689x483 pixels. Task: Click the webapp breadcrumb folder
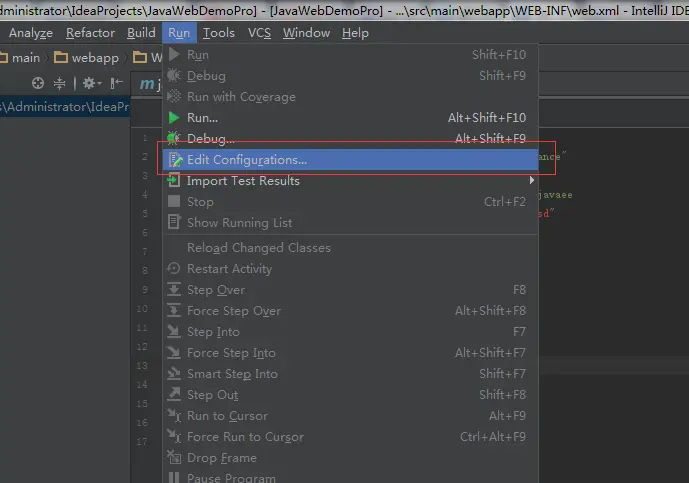click(x=86, y=58)
